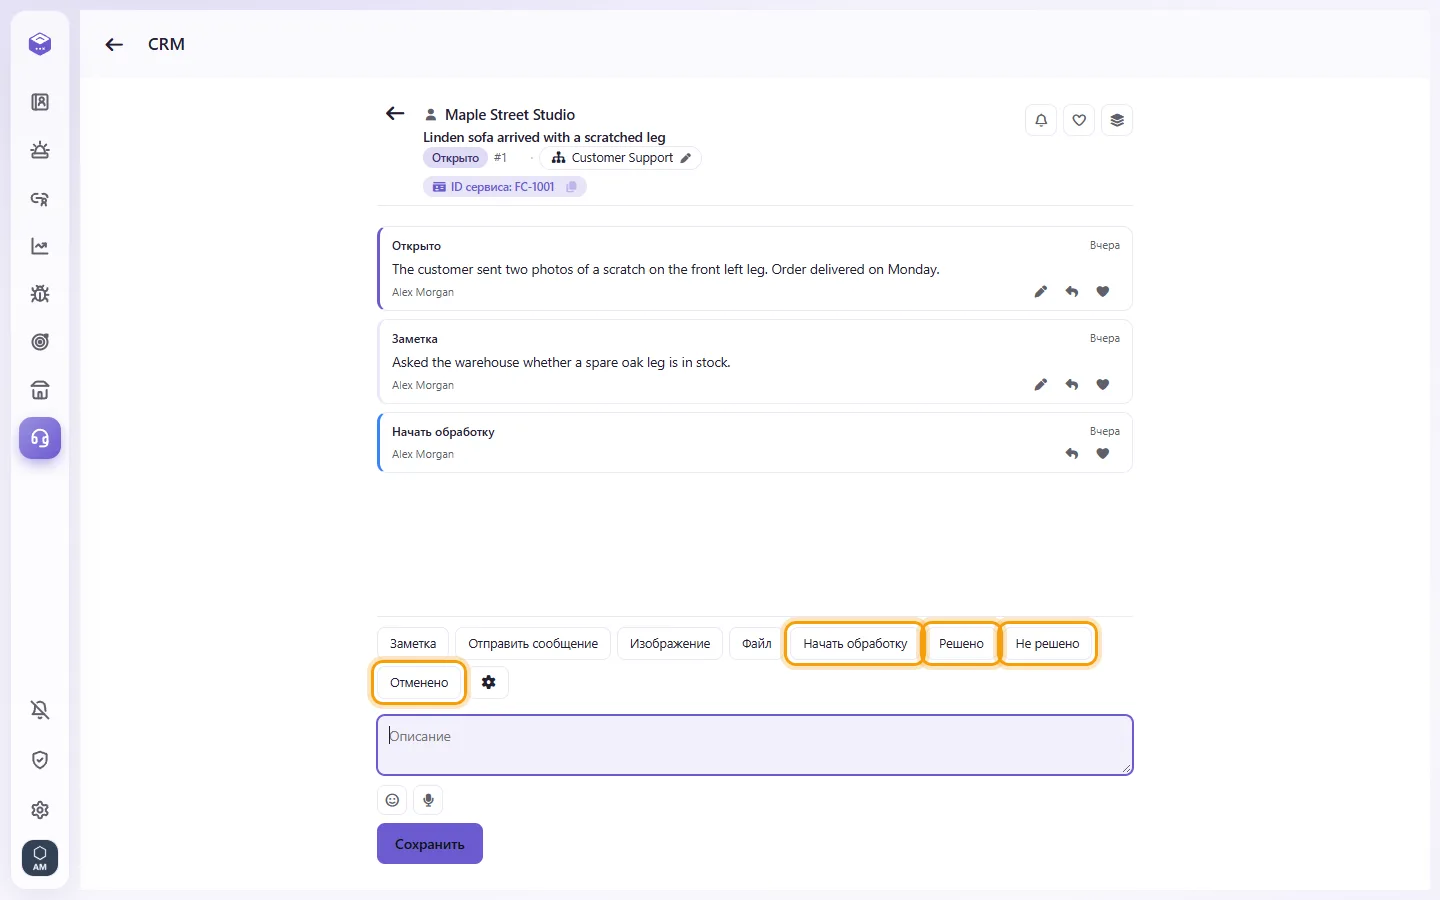Viewport: 1440px width, 900px height.
Task: Open the AM user avatar menu
Action: (x=40, y=858)
